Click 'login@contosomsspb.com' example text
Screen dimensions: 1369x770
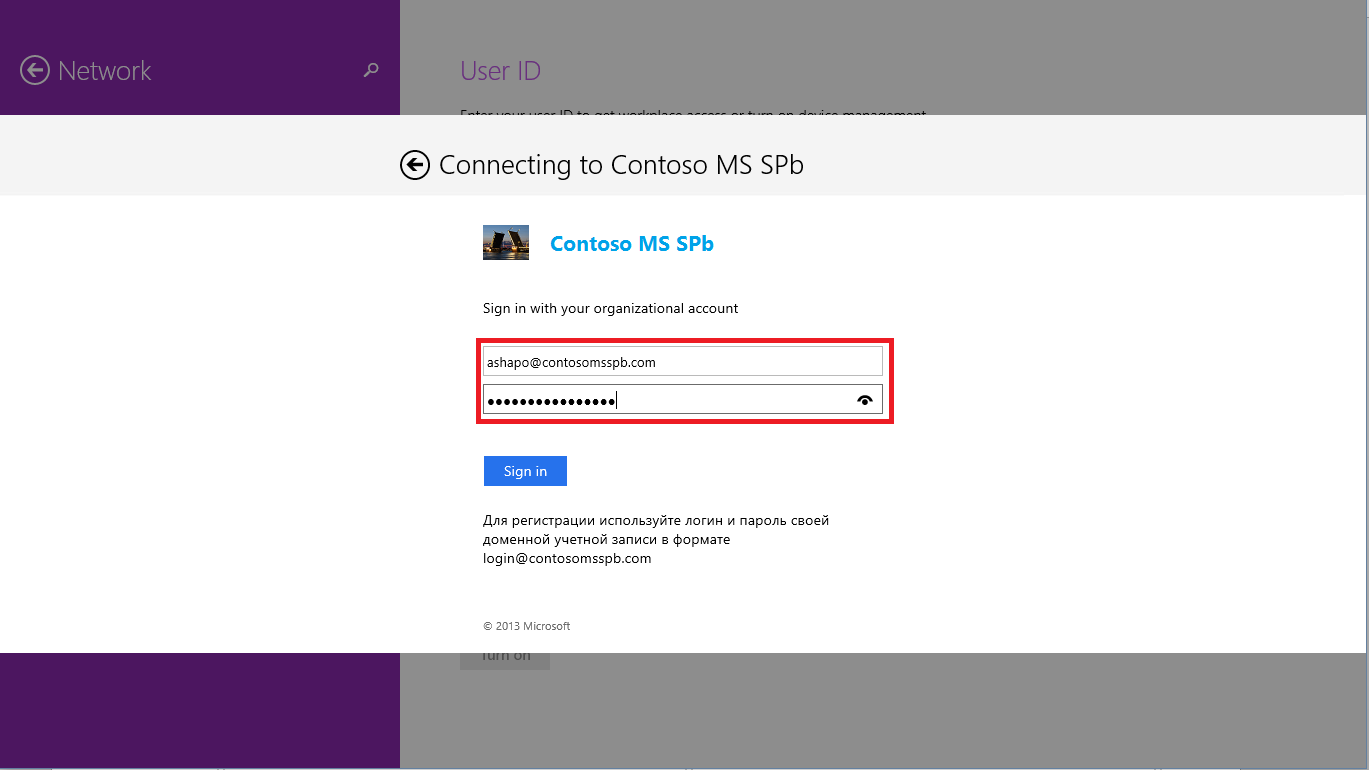tap(567, 559)
